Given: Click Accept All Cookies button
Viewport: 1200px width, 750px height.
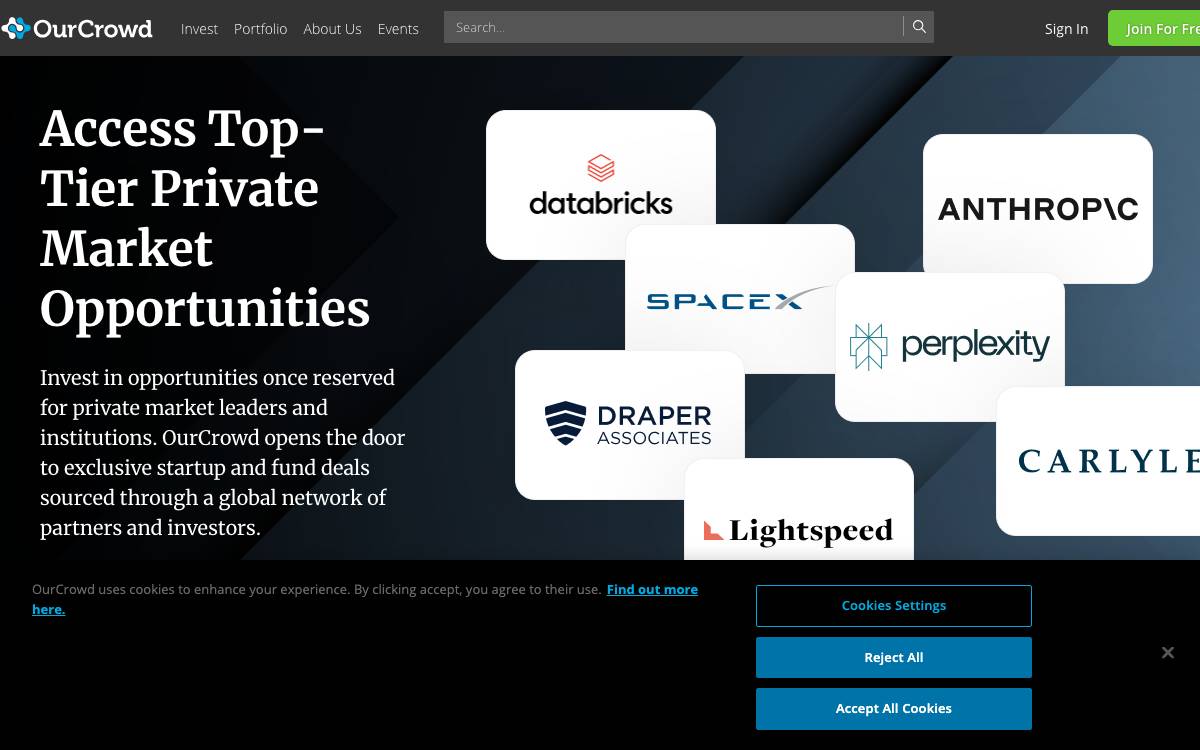Looking at the screenshot, I should click(894, 709).
